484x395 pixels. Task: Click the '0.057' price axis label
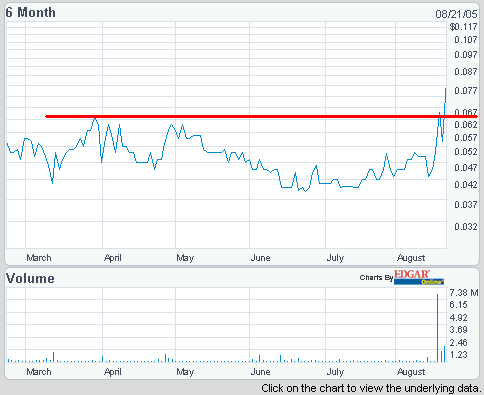[466, 137]
